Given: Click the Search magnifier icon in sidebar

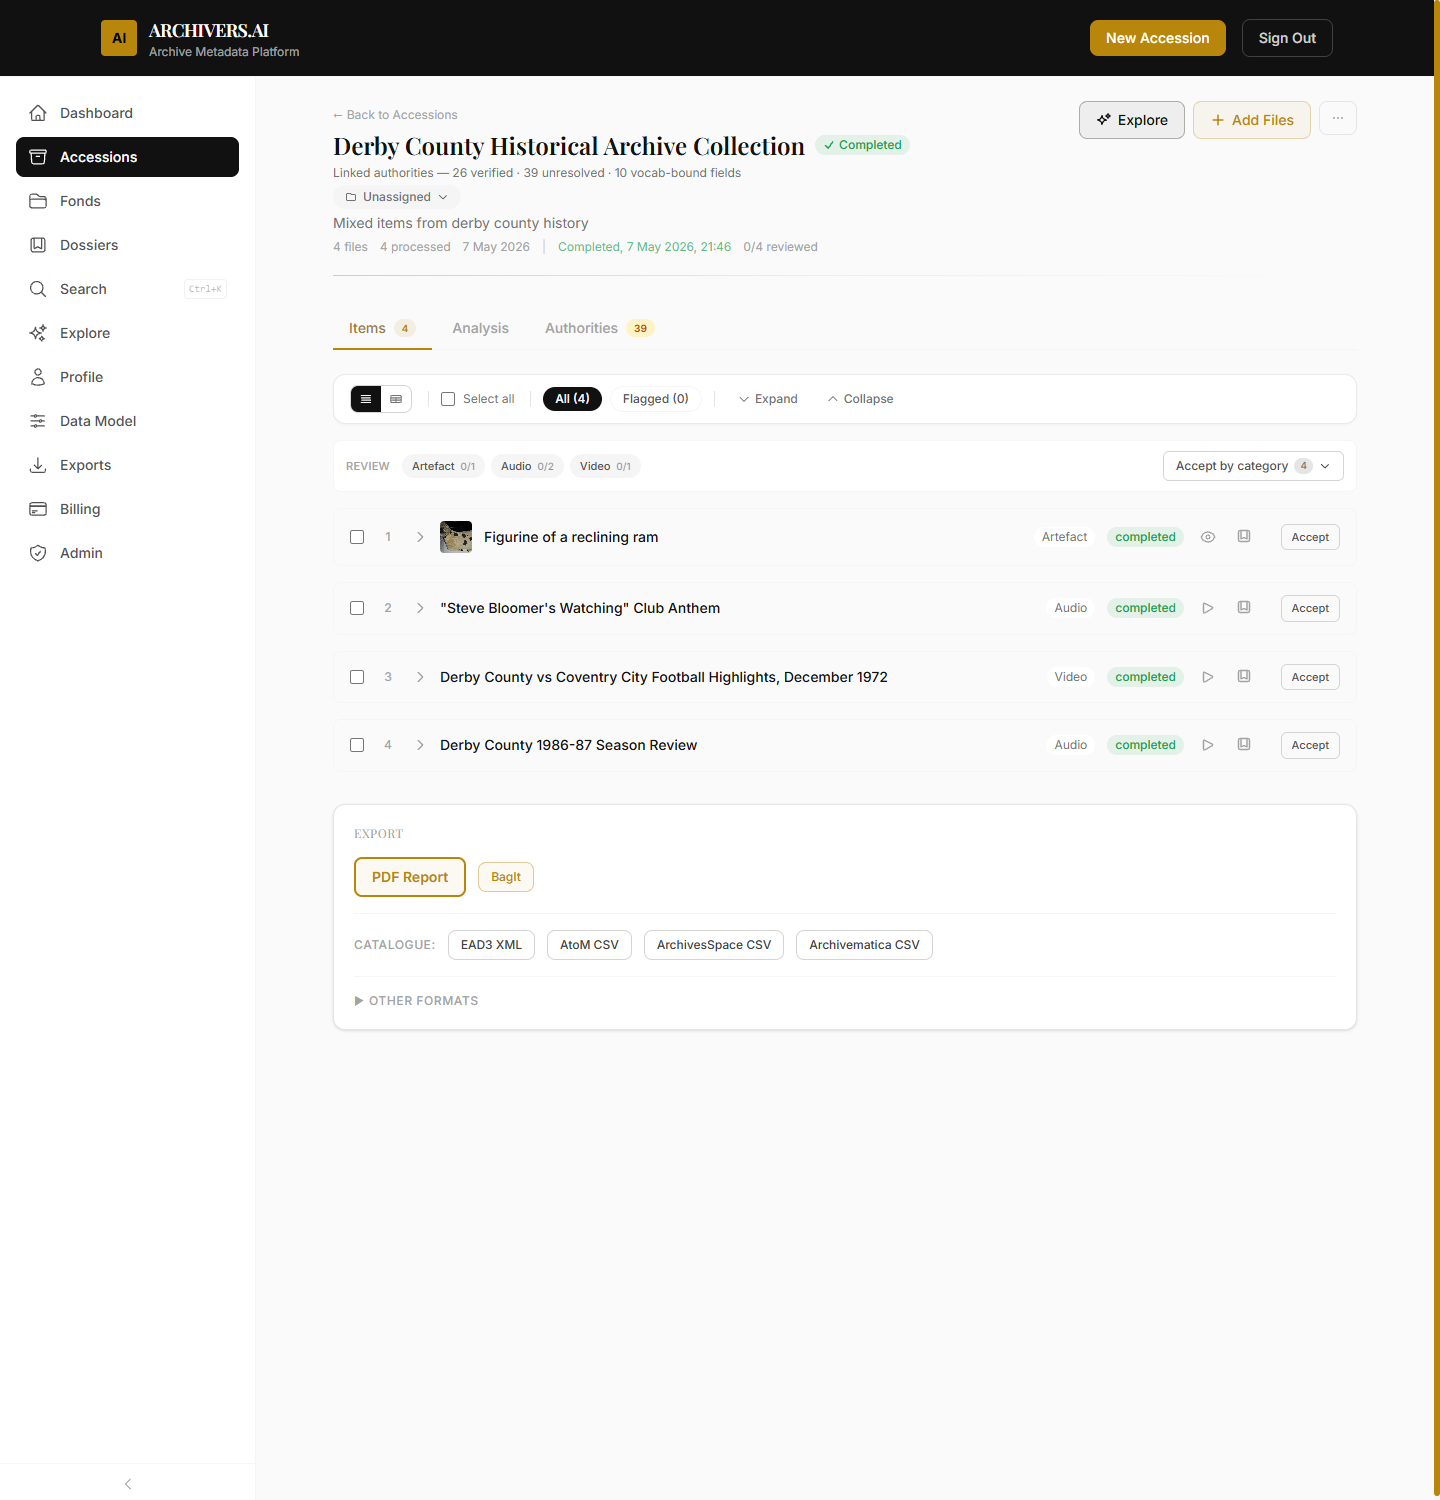Looking at the screenshot, I should tap(38, 289).
